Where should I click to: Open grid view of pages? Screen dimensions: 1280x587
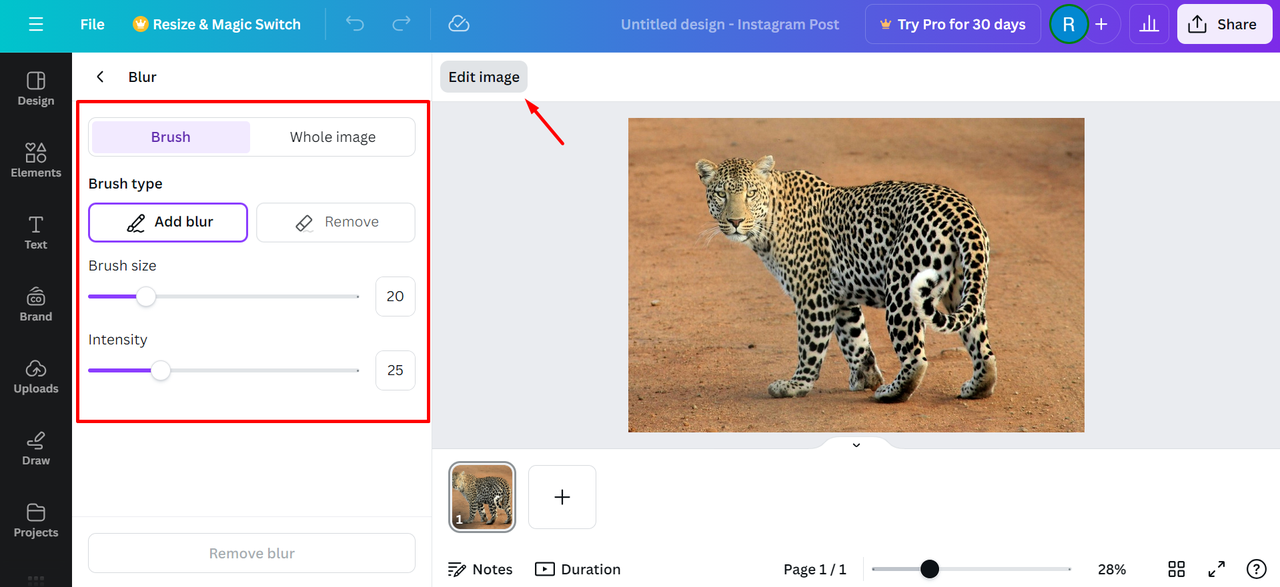[x=1177, y=569]
